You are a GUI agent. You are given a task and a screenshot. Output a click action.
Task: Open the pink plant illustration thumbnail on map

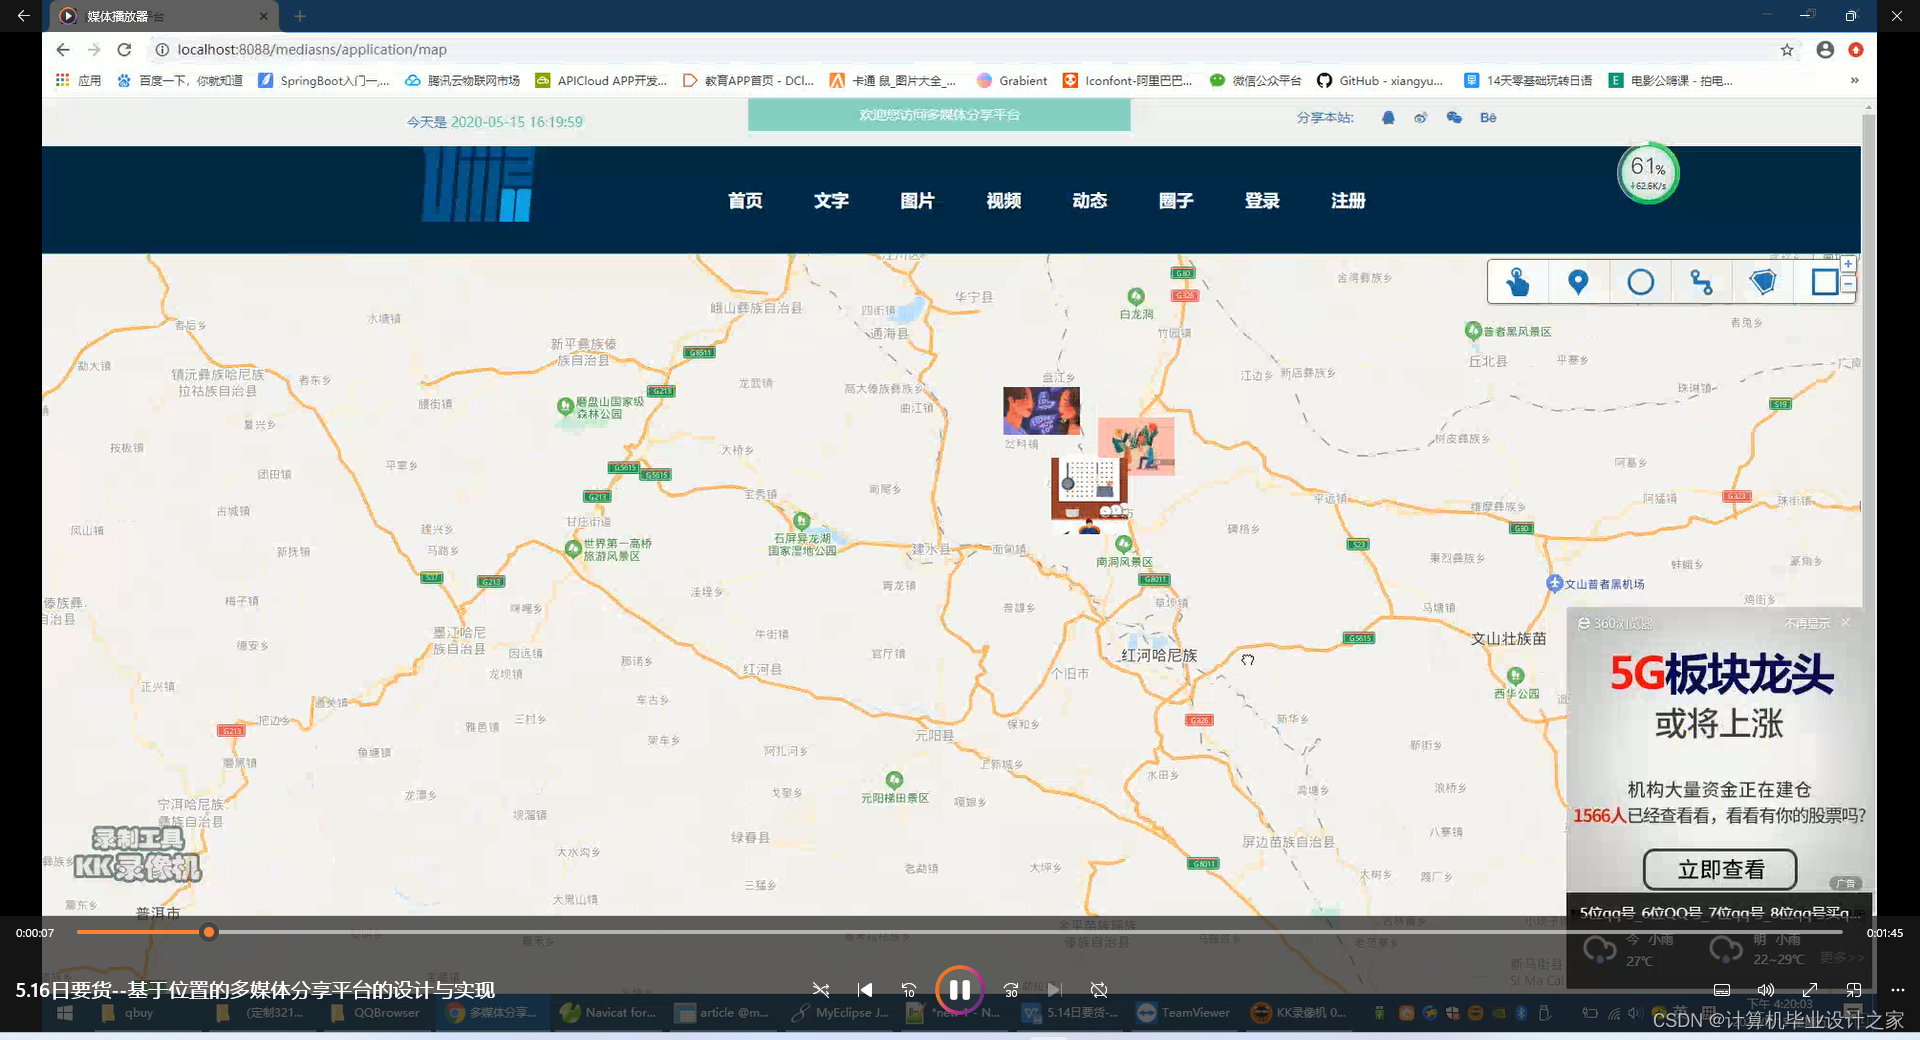pyautogui.click(x=1137, y=445)
